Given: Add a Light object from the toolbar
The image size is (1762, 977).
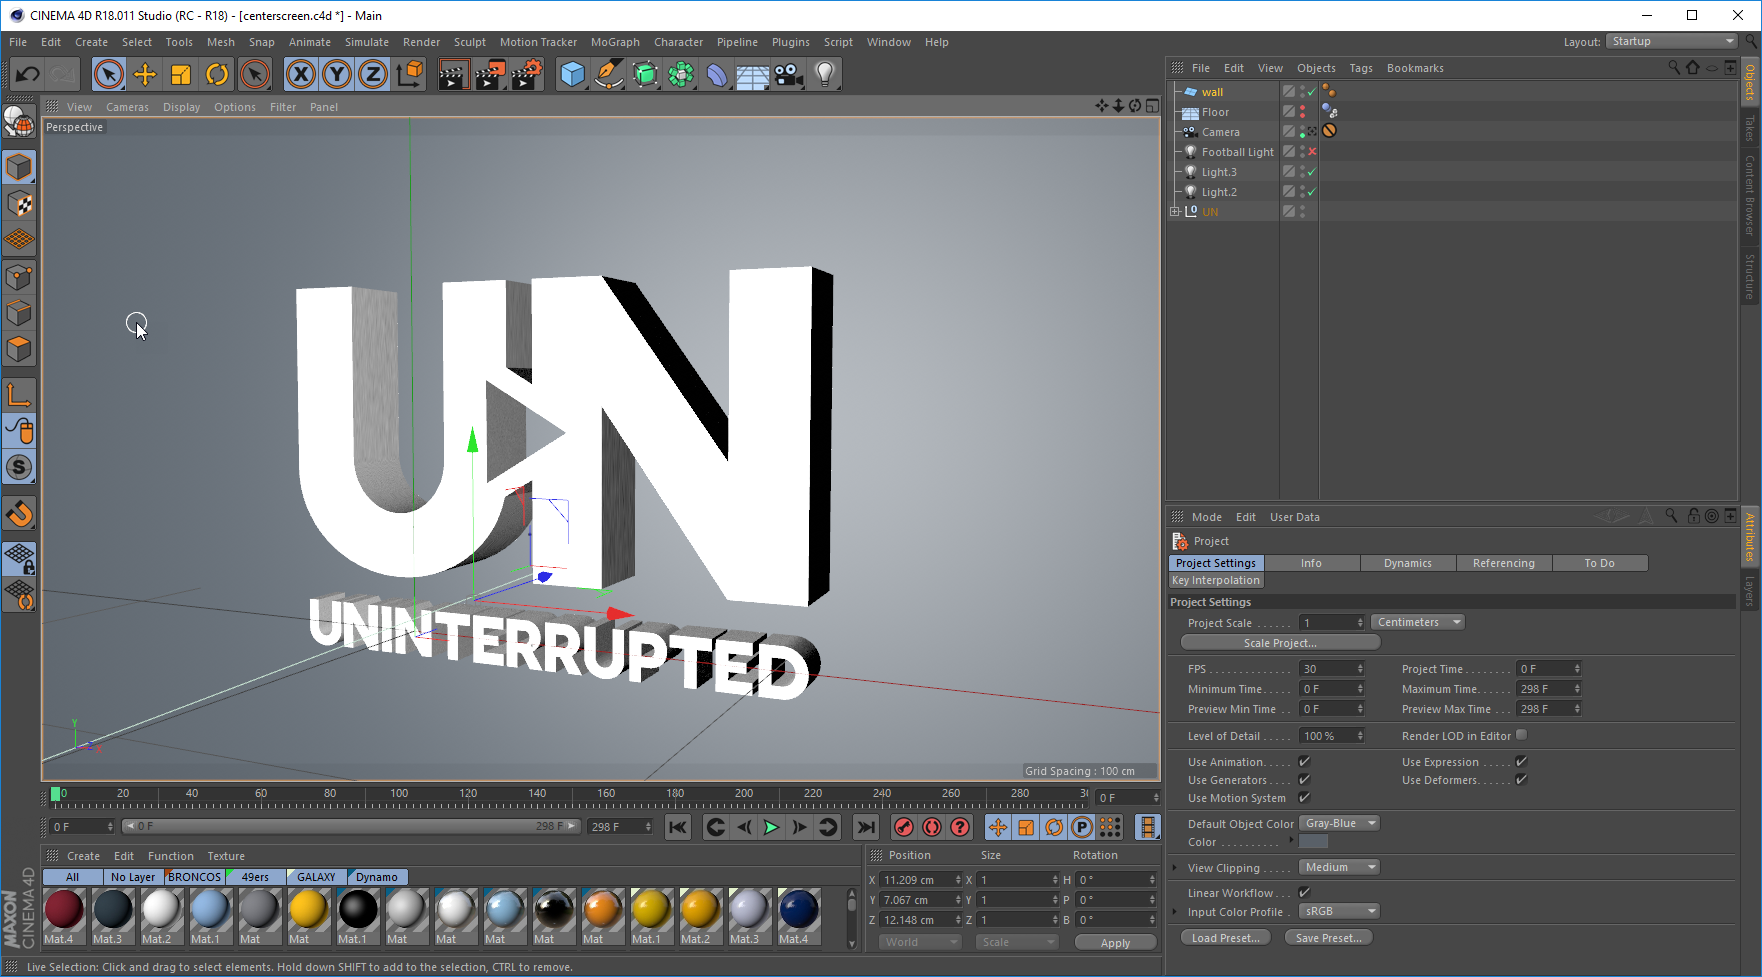Looking at the screenshot, I should point(825,74).
